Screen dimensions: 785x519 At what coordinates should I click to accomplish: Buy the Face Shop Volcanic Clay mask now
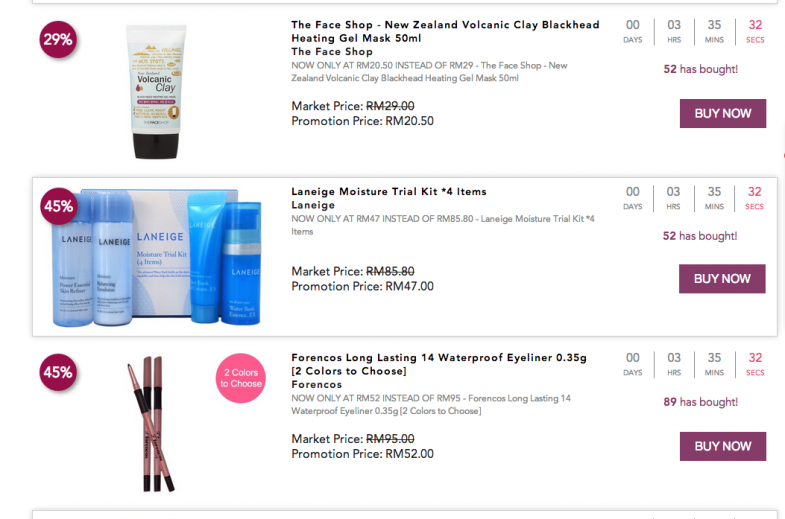[x=722, y=114]
